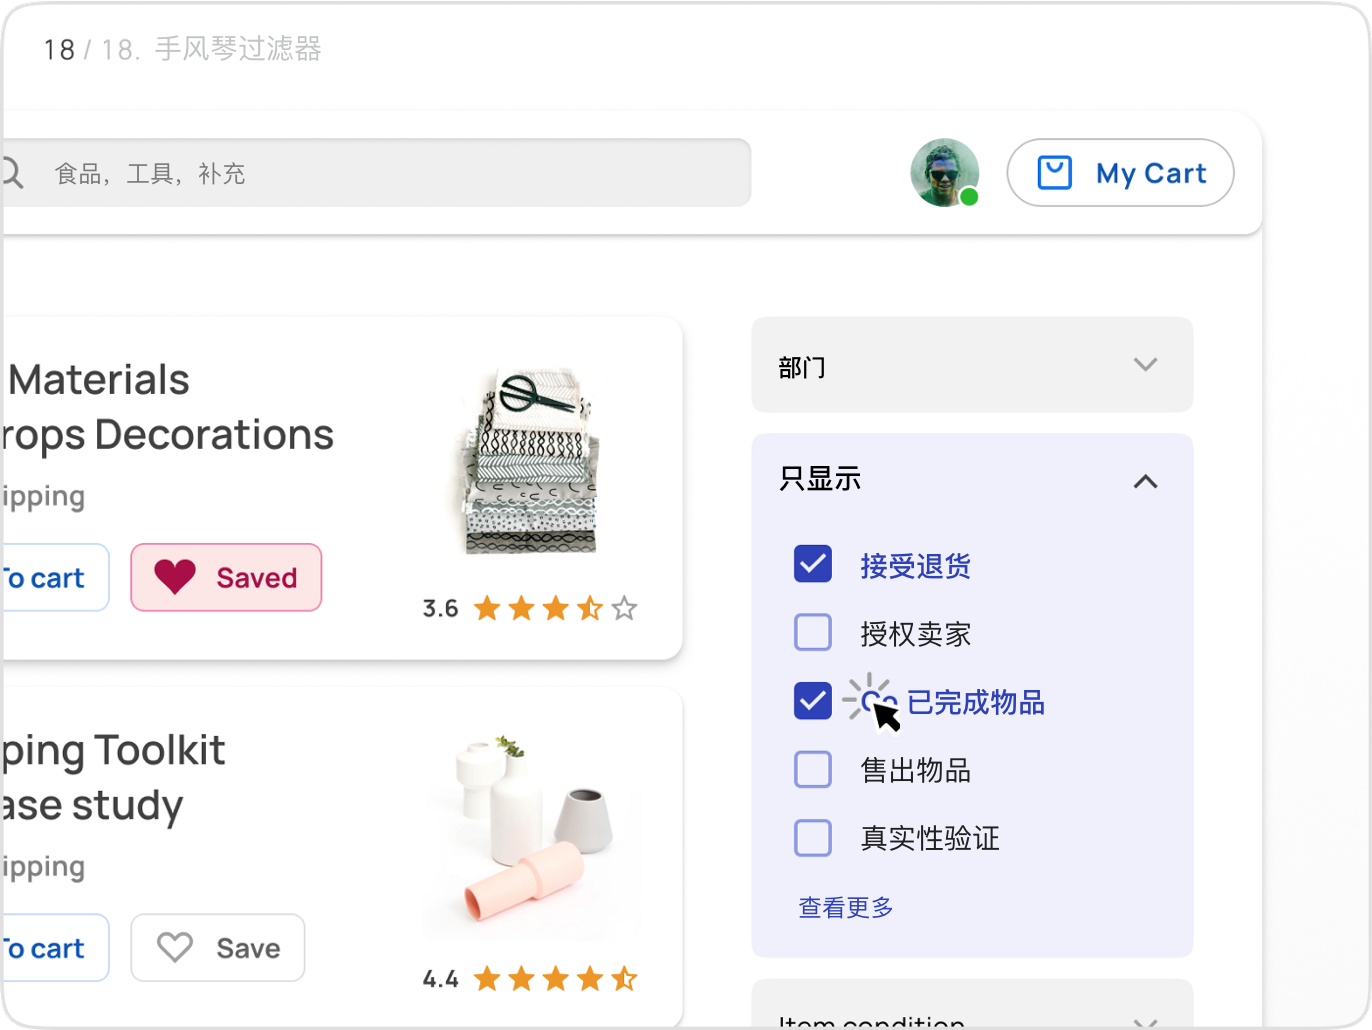Collapse the 只显示 filter section
Image resolution: width=1372 pixels, height=1030 pixels.
pyautogui.click(x=1145, y=481)
